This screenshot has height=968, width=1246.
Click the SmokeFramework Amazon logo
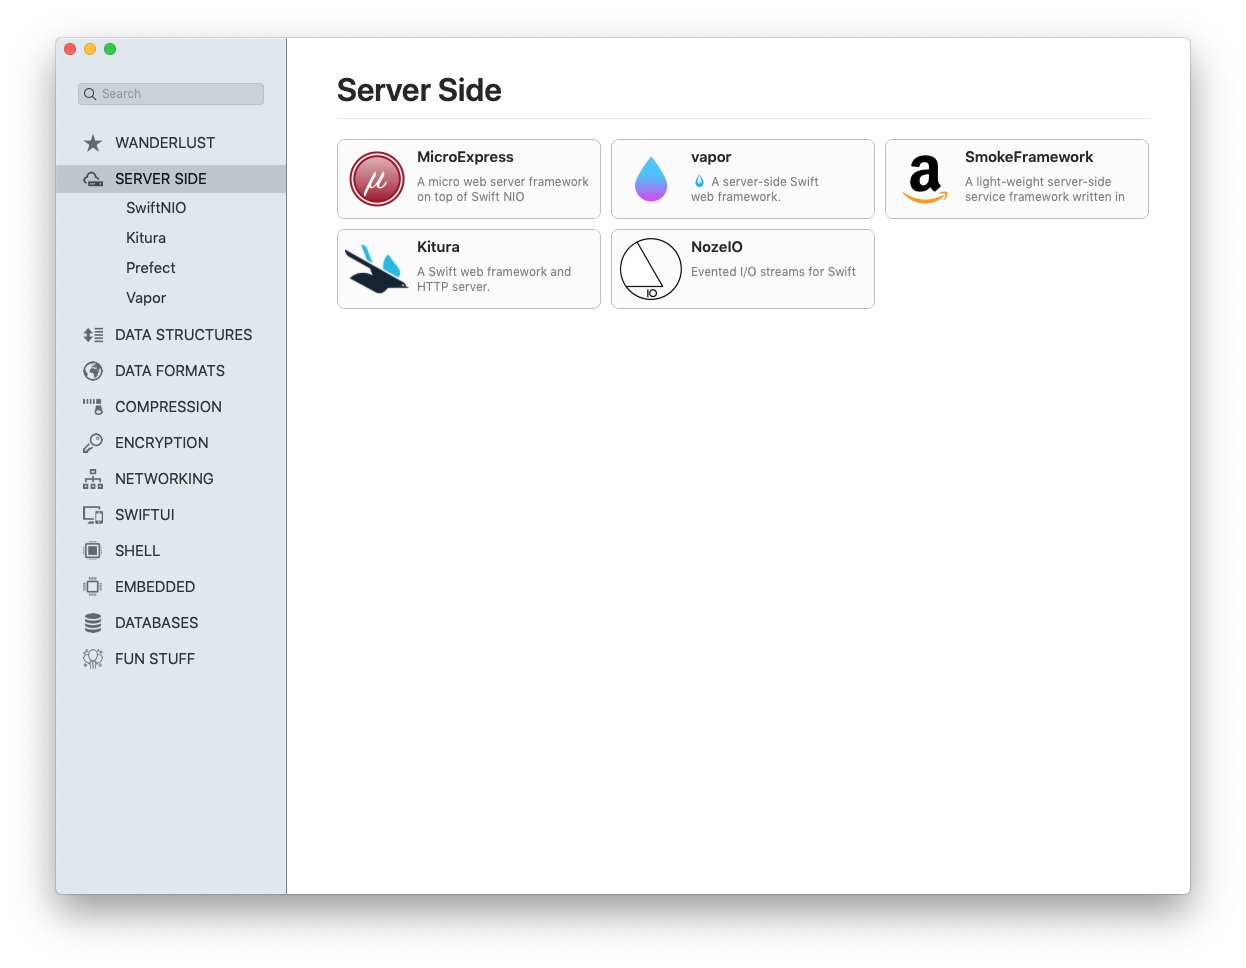pyautogui.click(x=925, y=179)
